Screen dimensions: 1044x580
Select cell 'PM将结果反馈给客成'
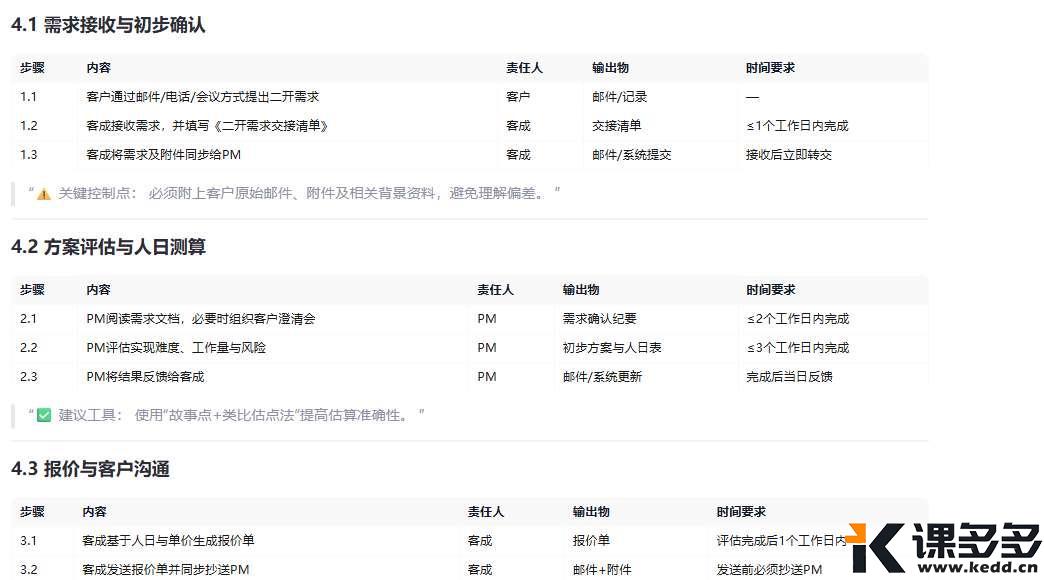pos(145,376)
